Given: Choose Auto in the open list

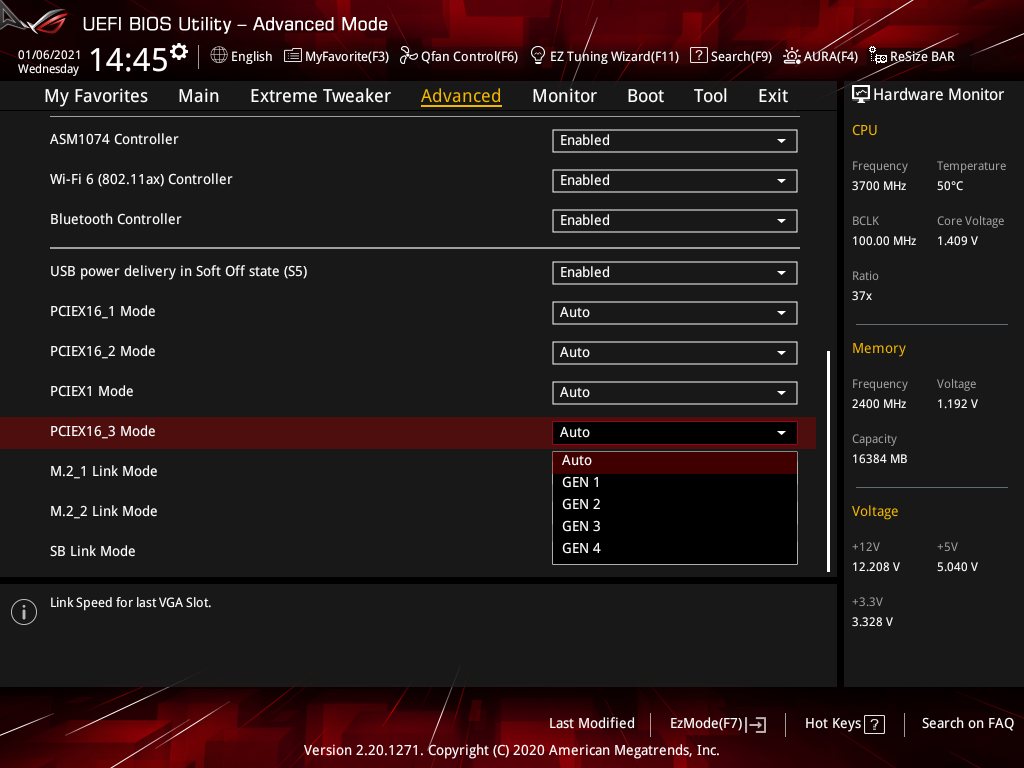Looking at the screenshot, I should pos(675,460).
